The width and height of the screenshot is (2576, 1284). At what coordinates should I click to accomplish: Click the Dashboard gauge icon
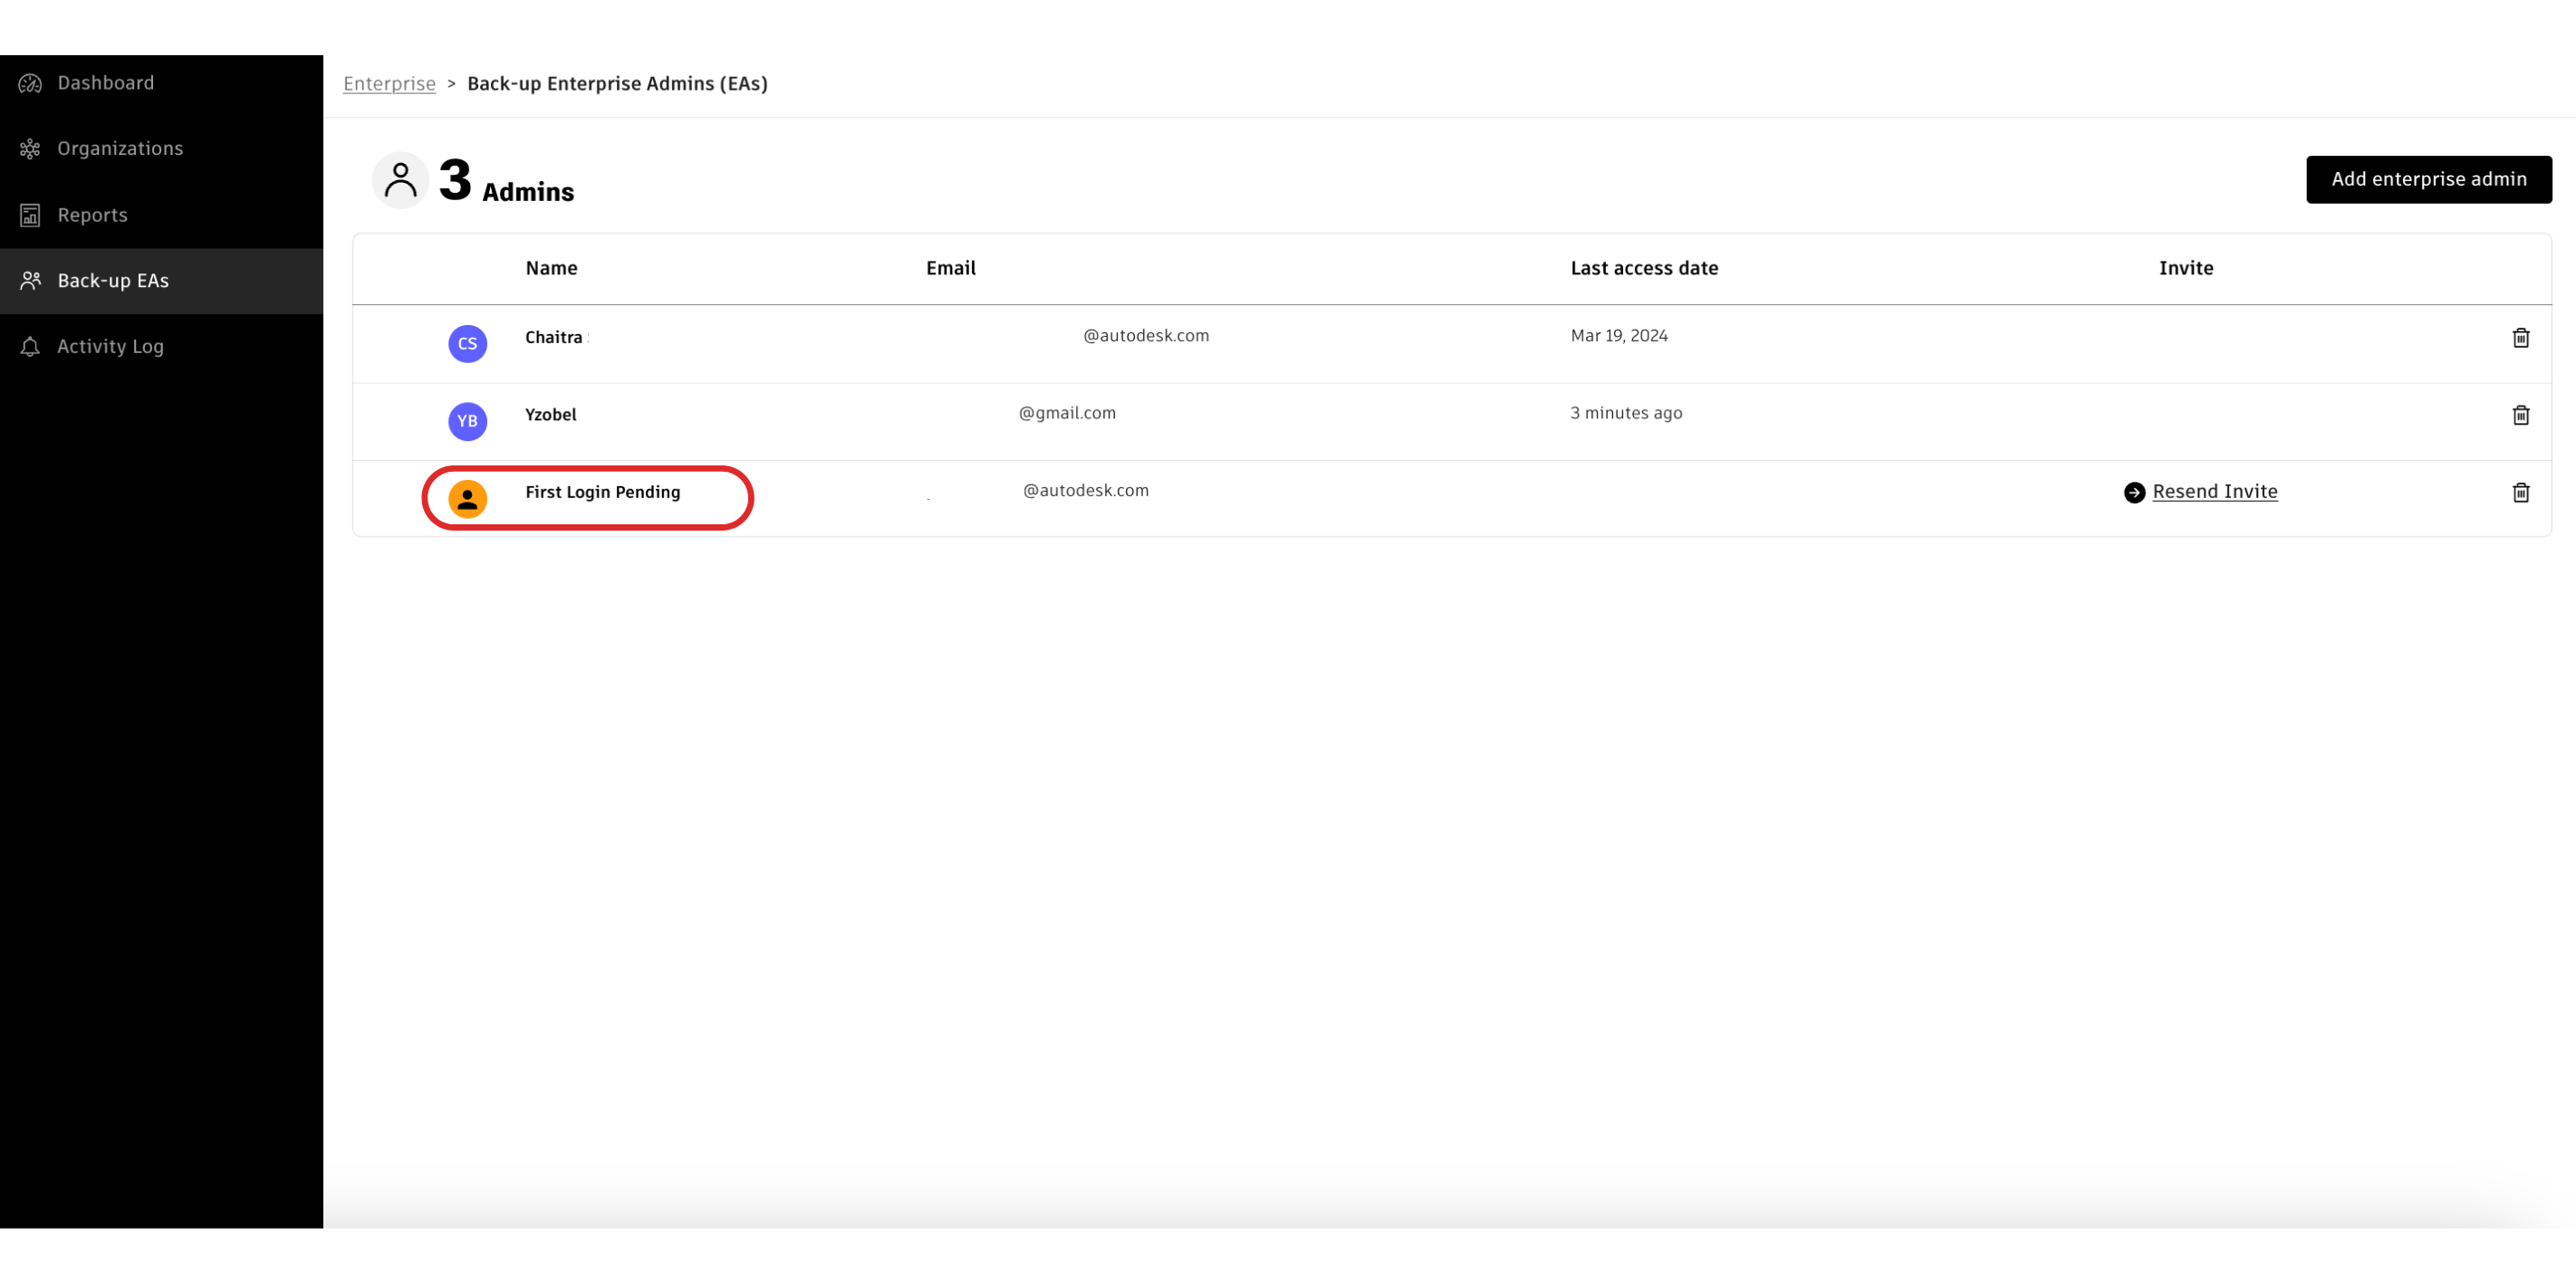pyautogui.click(x=30, y=83)
